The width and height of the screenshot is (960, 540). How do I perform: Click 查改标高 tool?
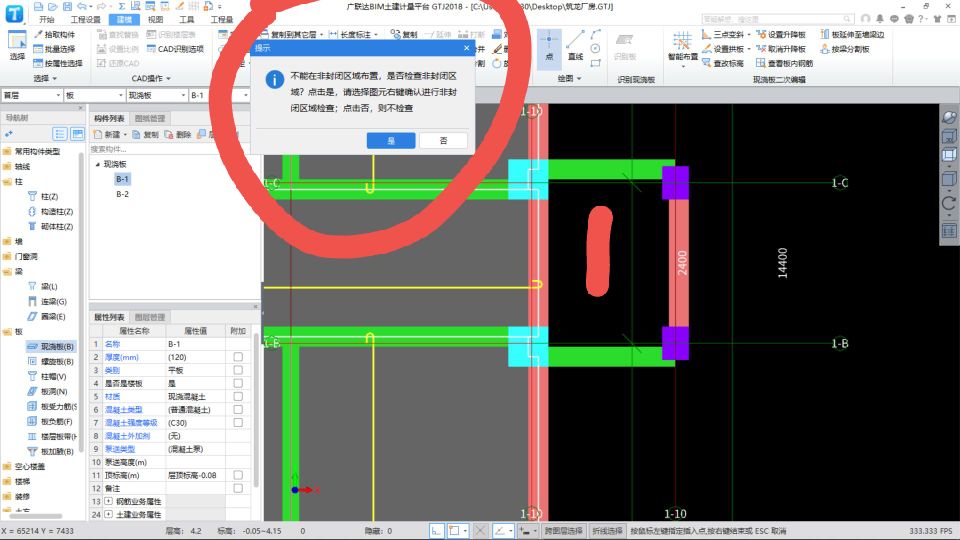click(722, 63)
